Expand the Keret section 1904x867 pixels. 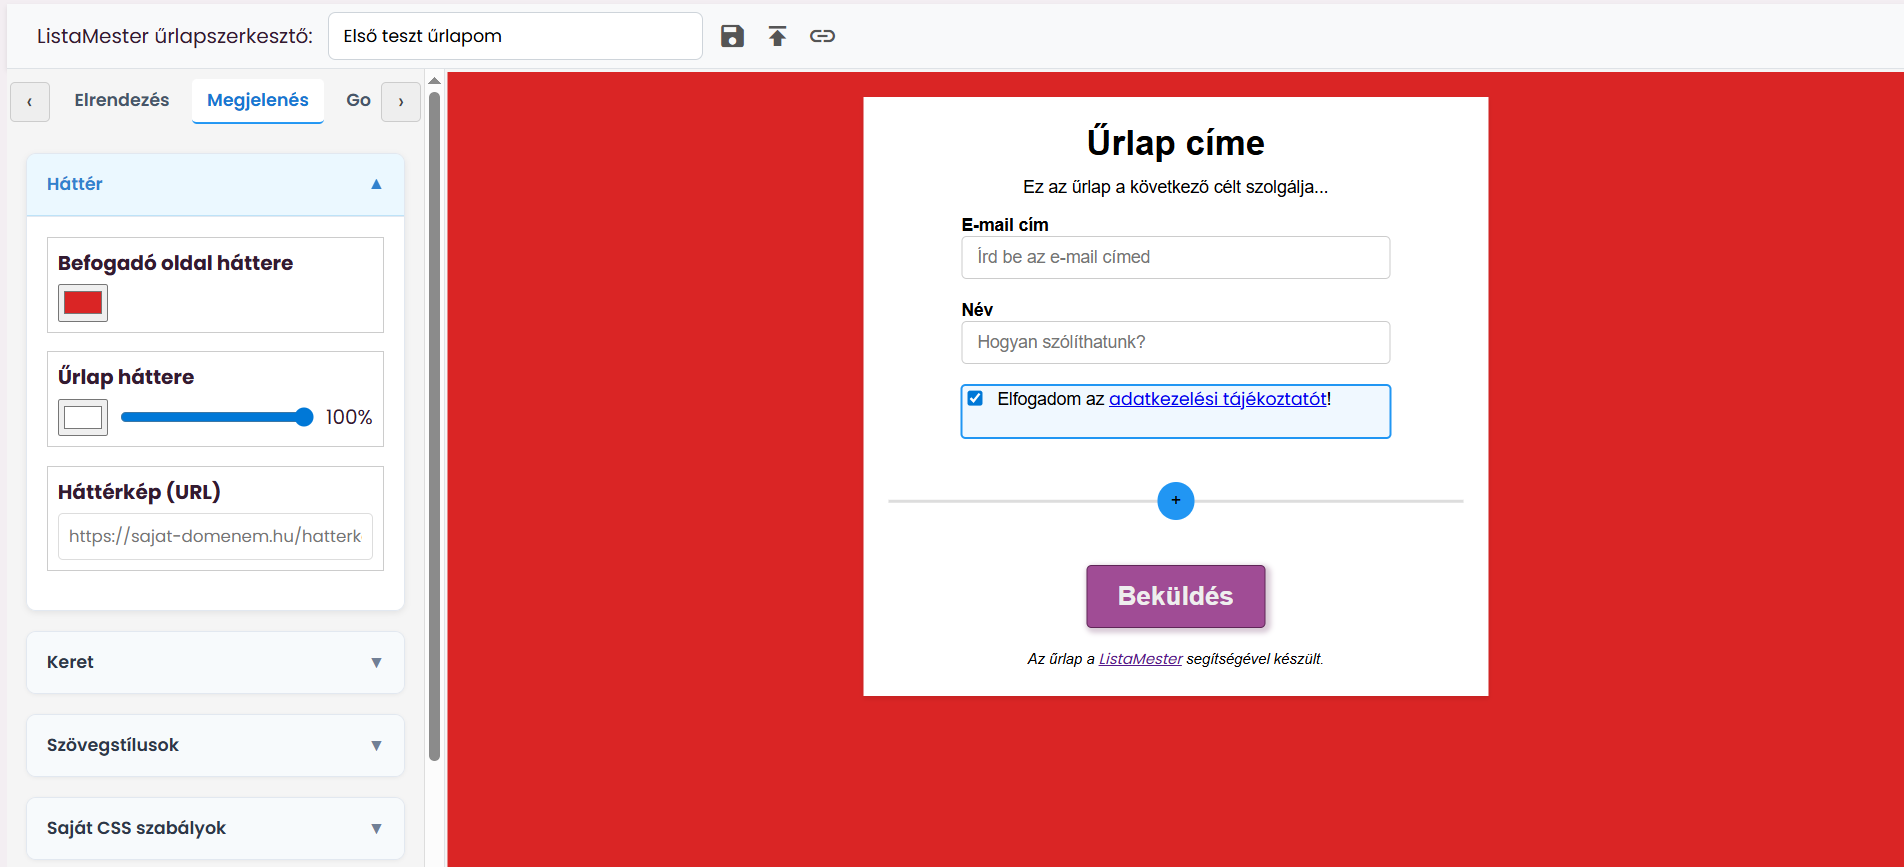coord(215,662)
